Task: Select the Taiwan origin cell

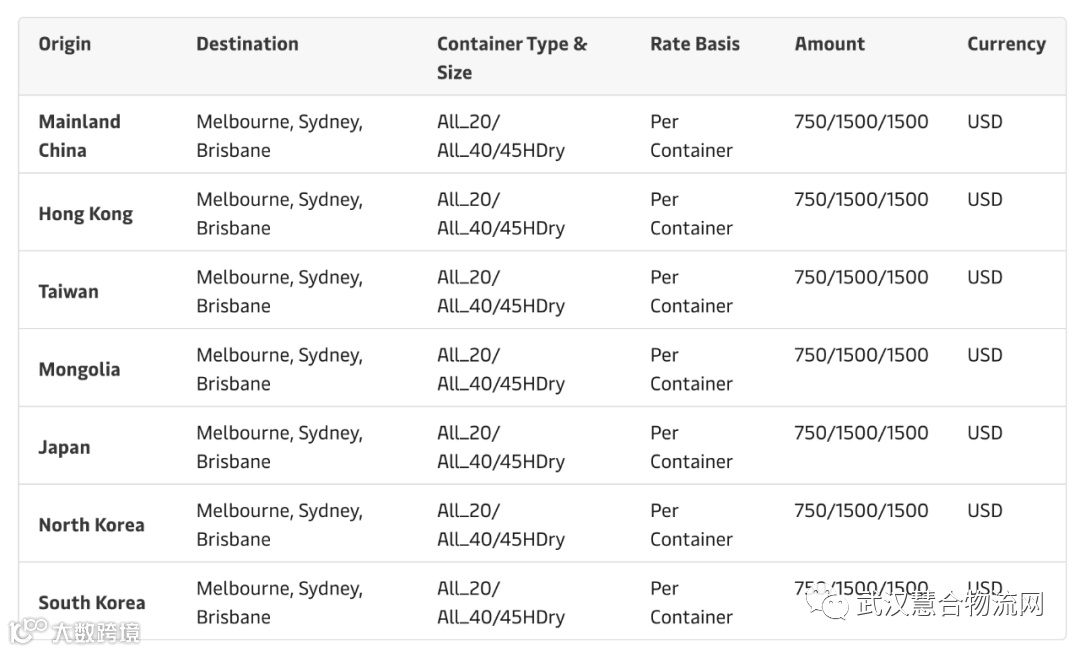Action: click(69, 292)
